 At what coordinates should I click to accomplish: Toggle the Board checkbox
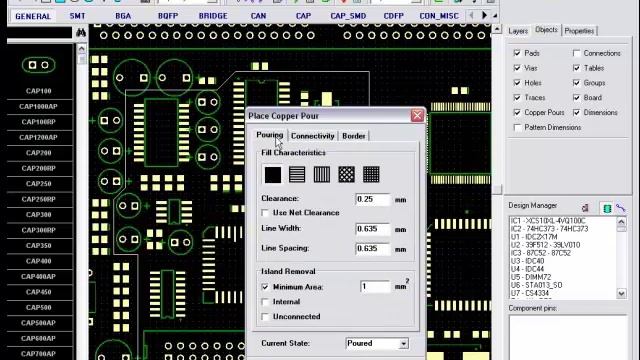point(576,98)
